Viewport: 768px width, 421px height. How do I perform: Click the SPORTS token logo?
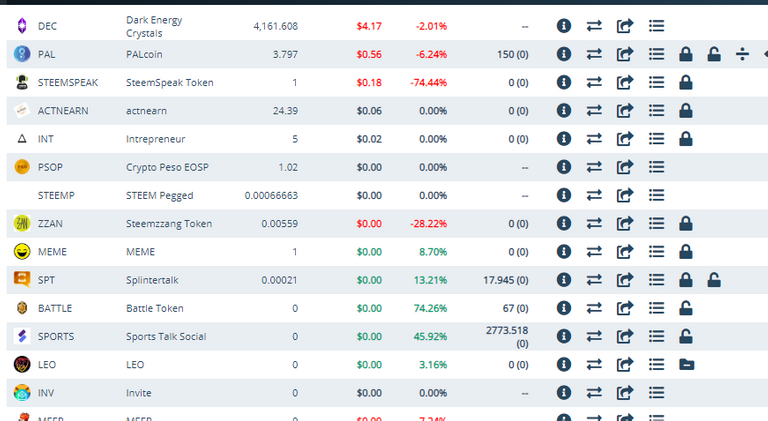tap(22, 336)
